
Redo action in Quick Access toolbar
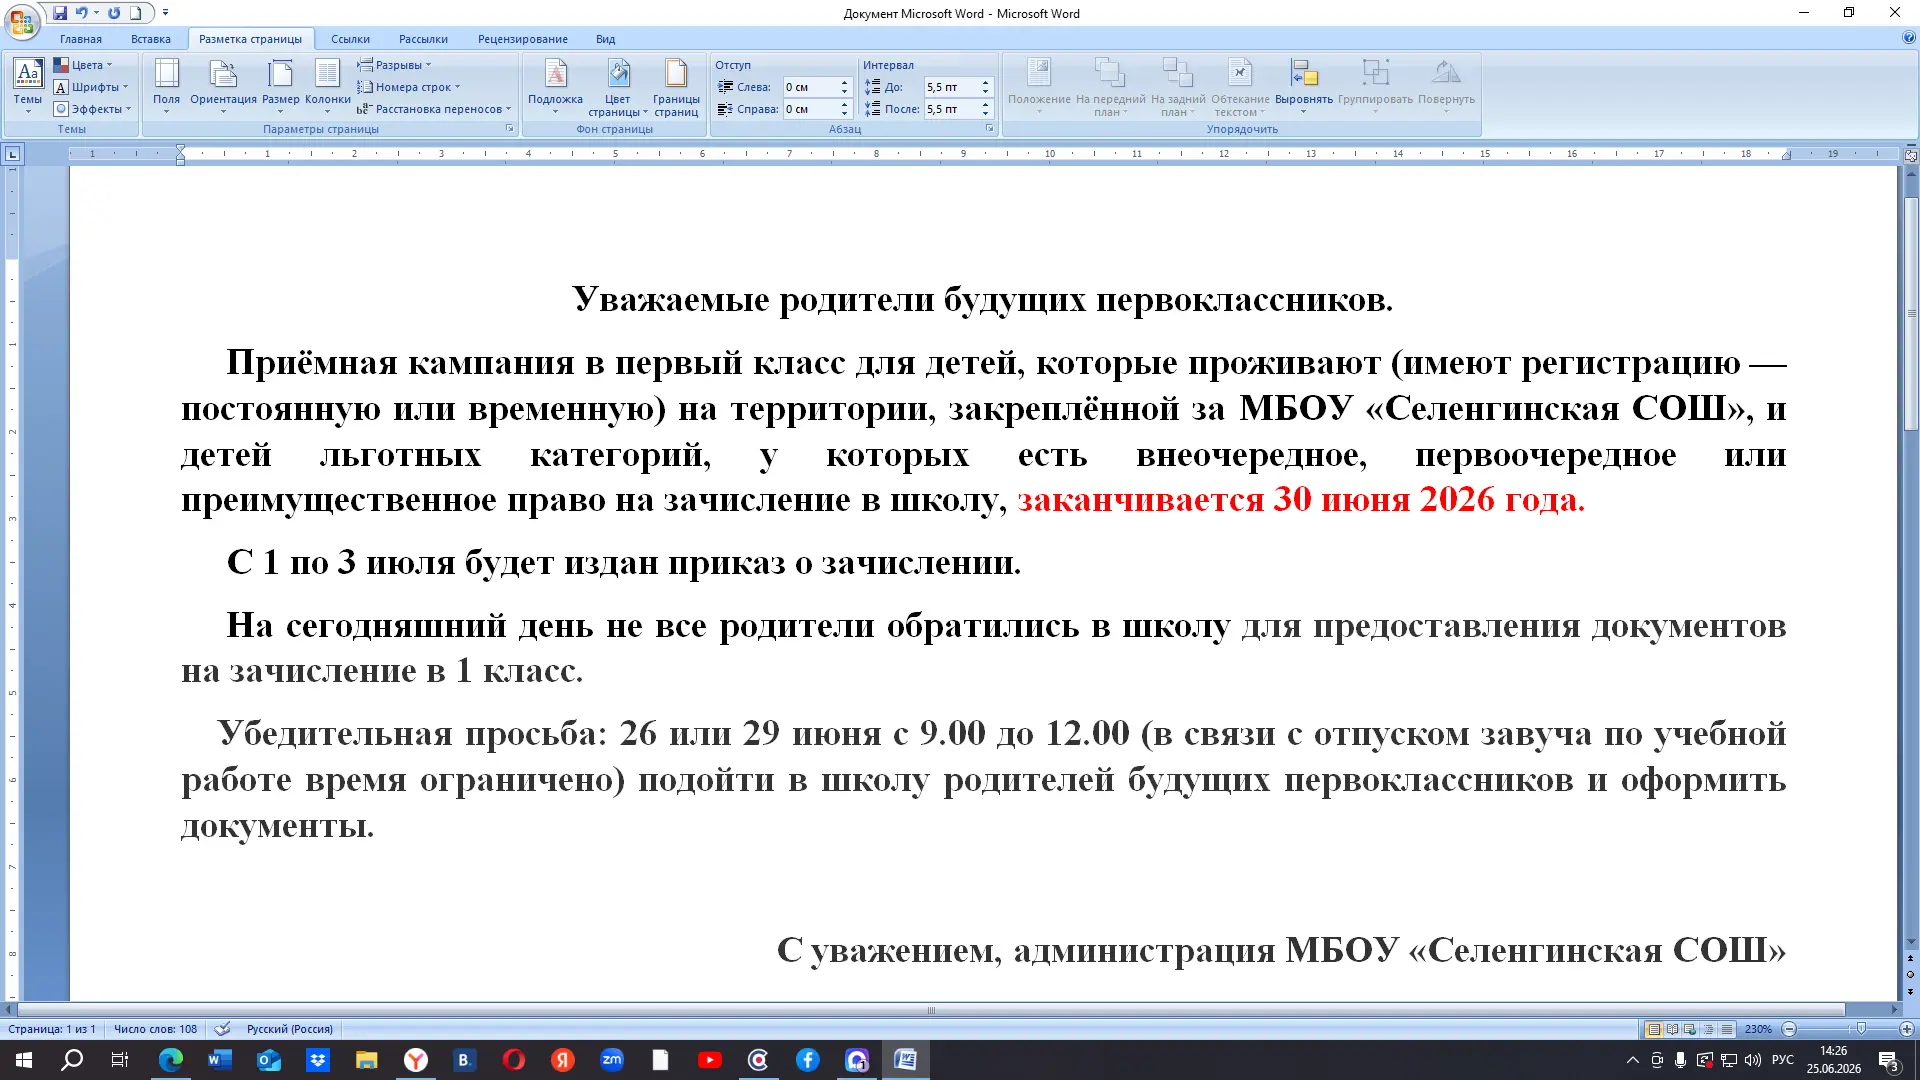pyautogui.click(x=114, y=13)
